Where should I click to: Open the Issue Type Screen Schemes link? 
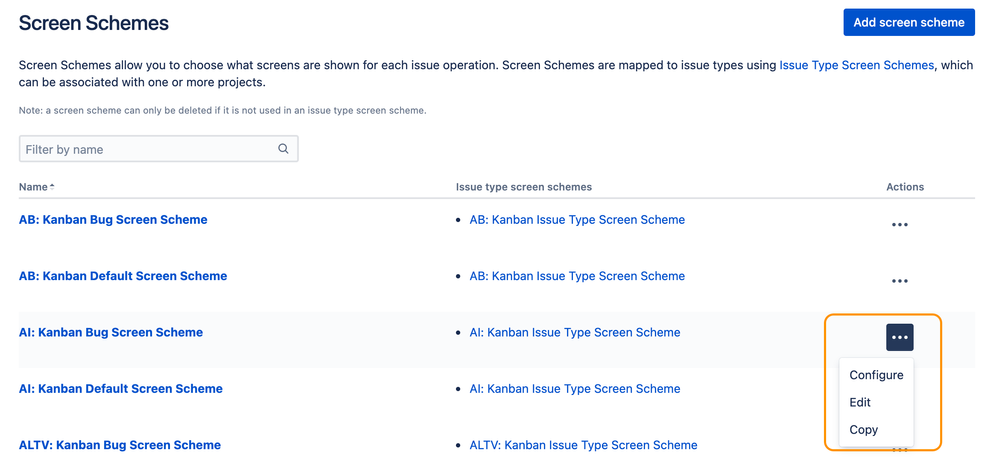click(x=856, y=65)
